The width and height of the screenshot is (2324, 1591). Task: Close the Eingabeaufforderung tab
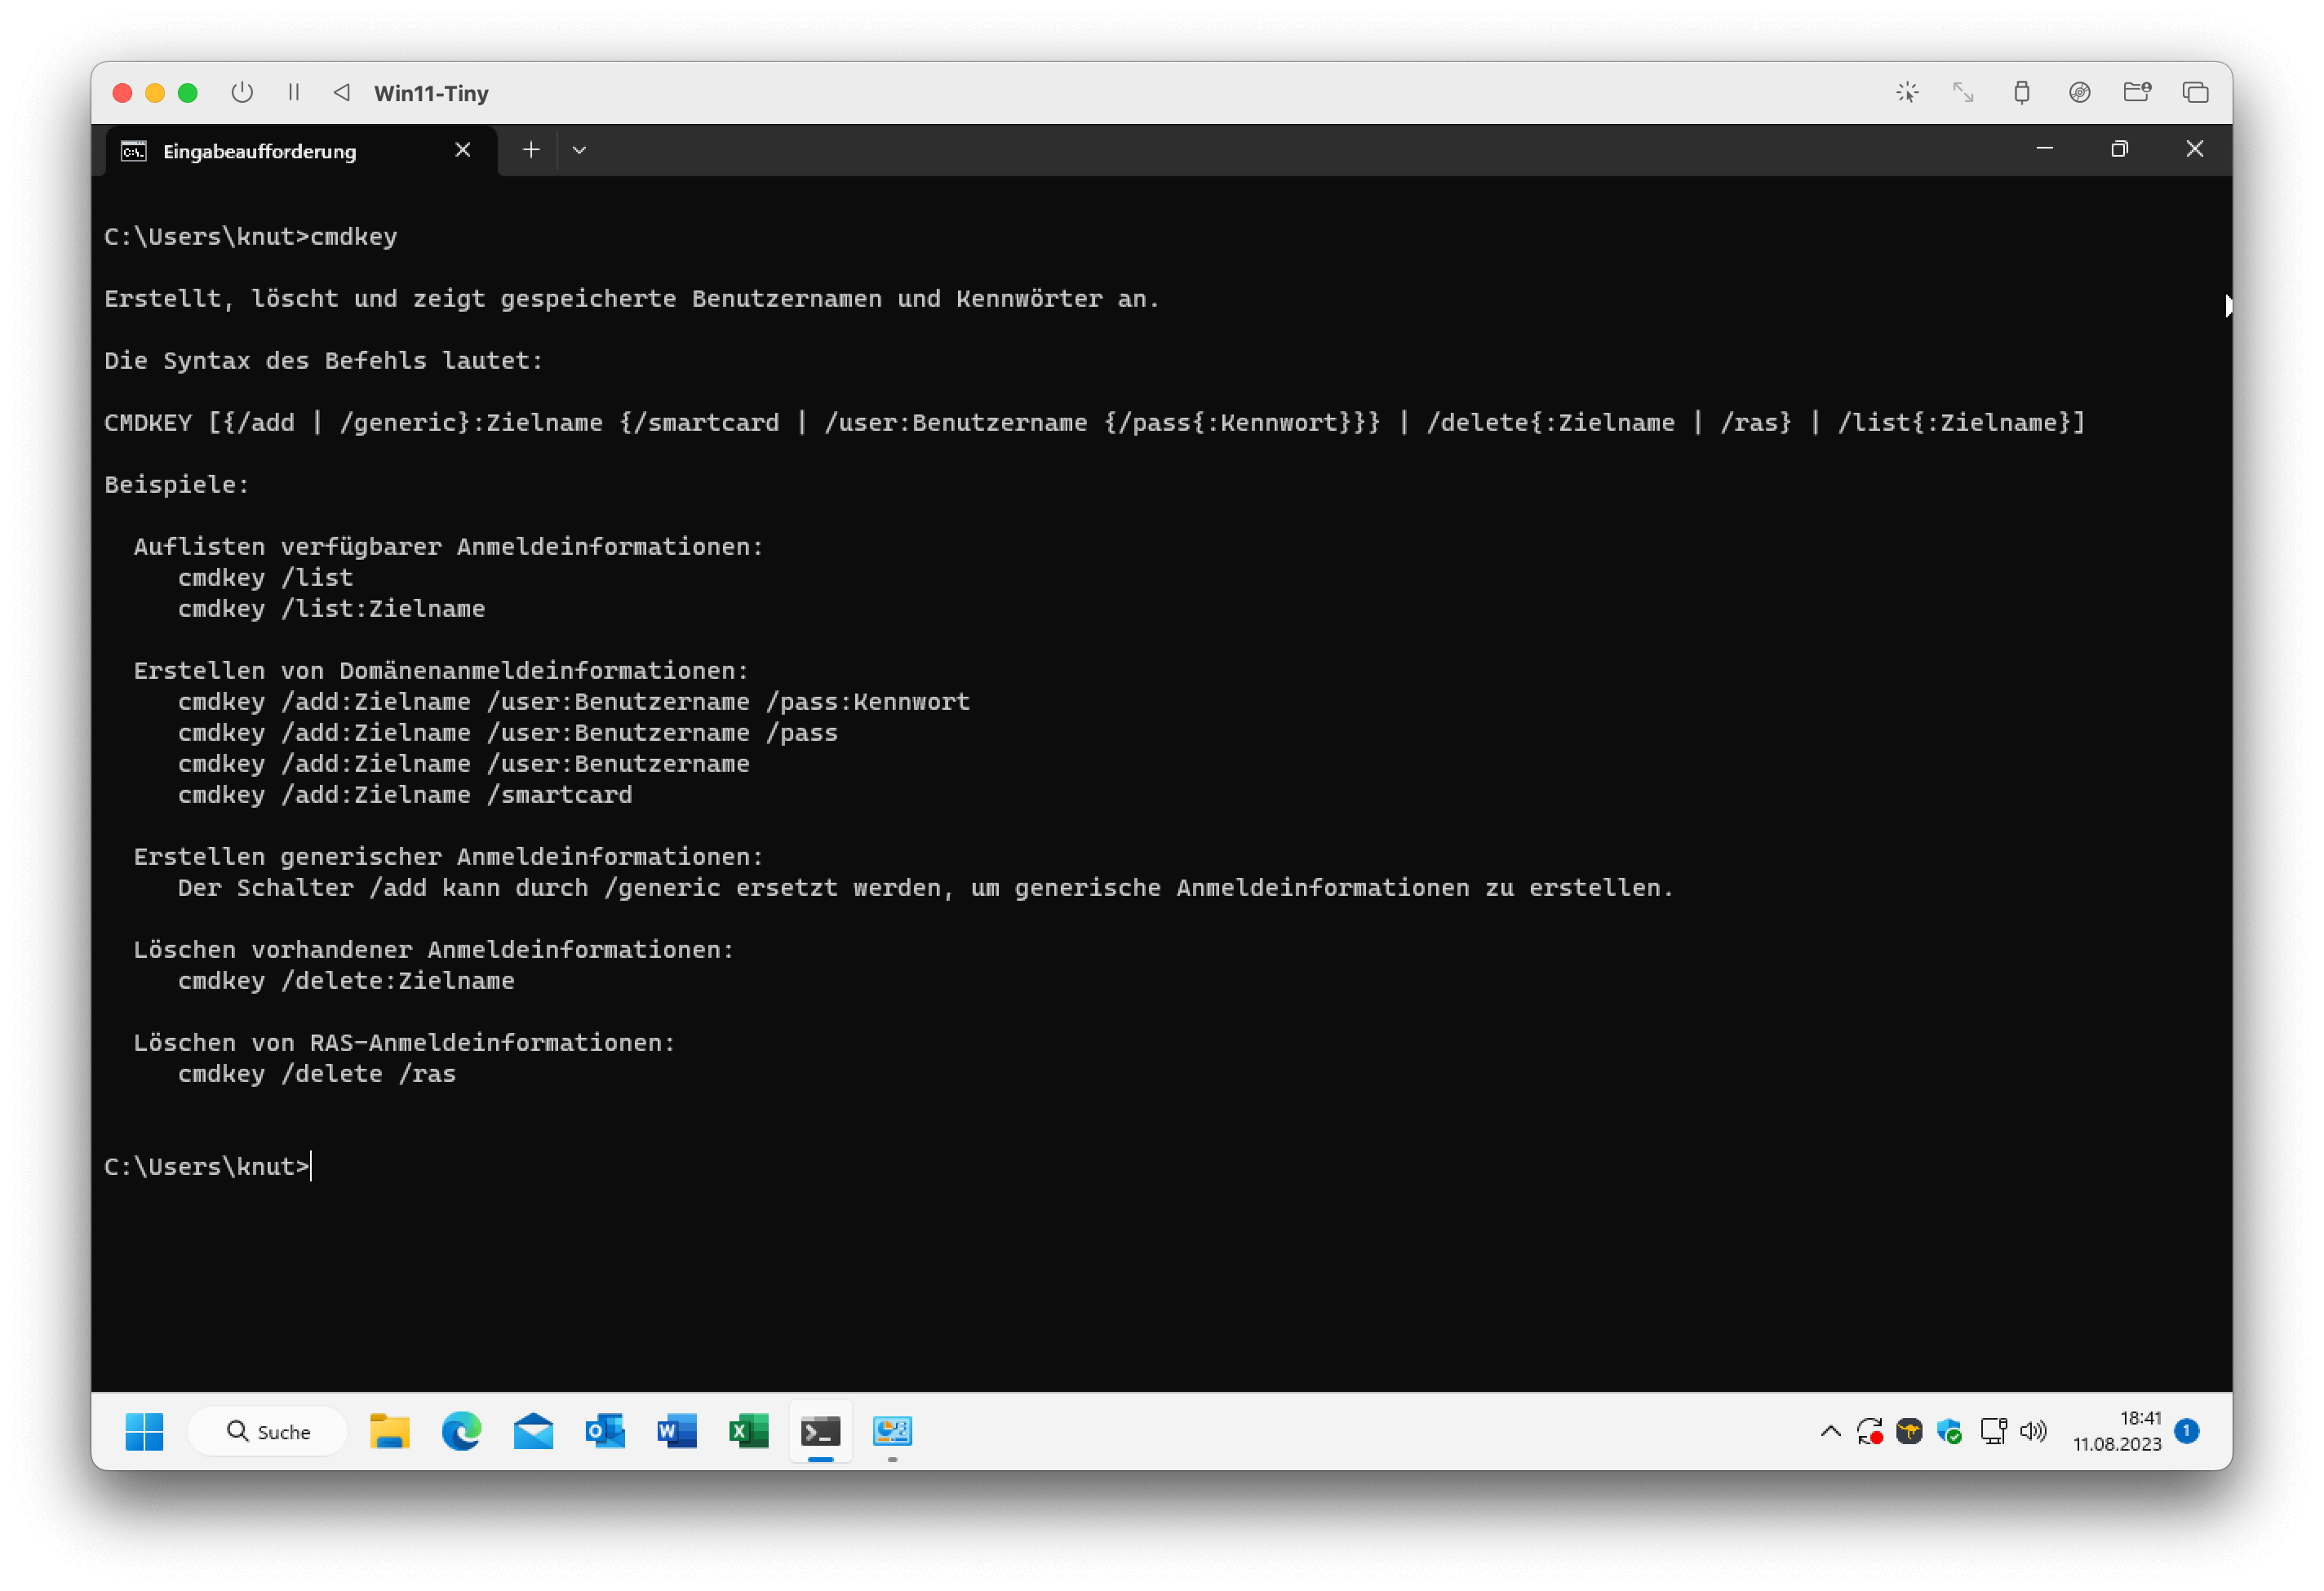(462, 150)
